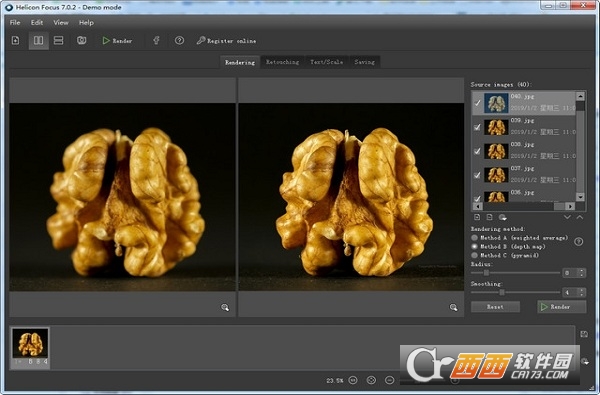Screen dimensions: 600x395
Task: Click the 040.jpg file name
Action: [x=522, y=96]
